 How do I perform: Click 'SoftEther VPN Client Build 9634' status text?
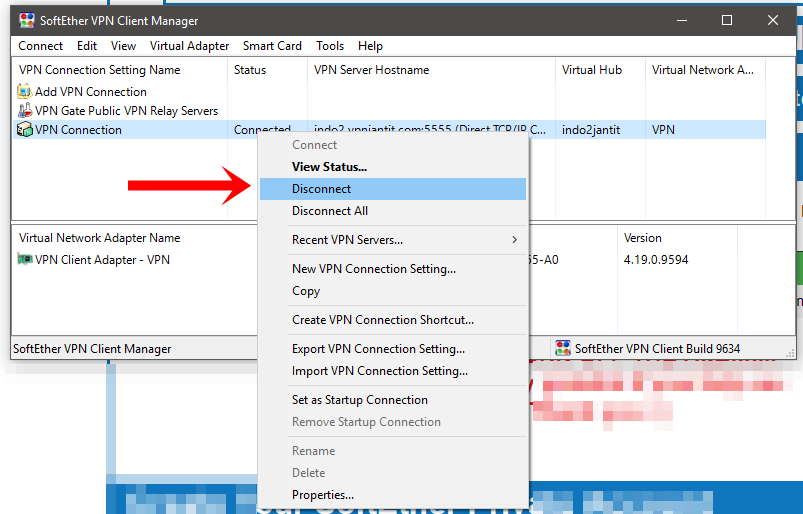pyautogui.click(x=658, y=349)
